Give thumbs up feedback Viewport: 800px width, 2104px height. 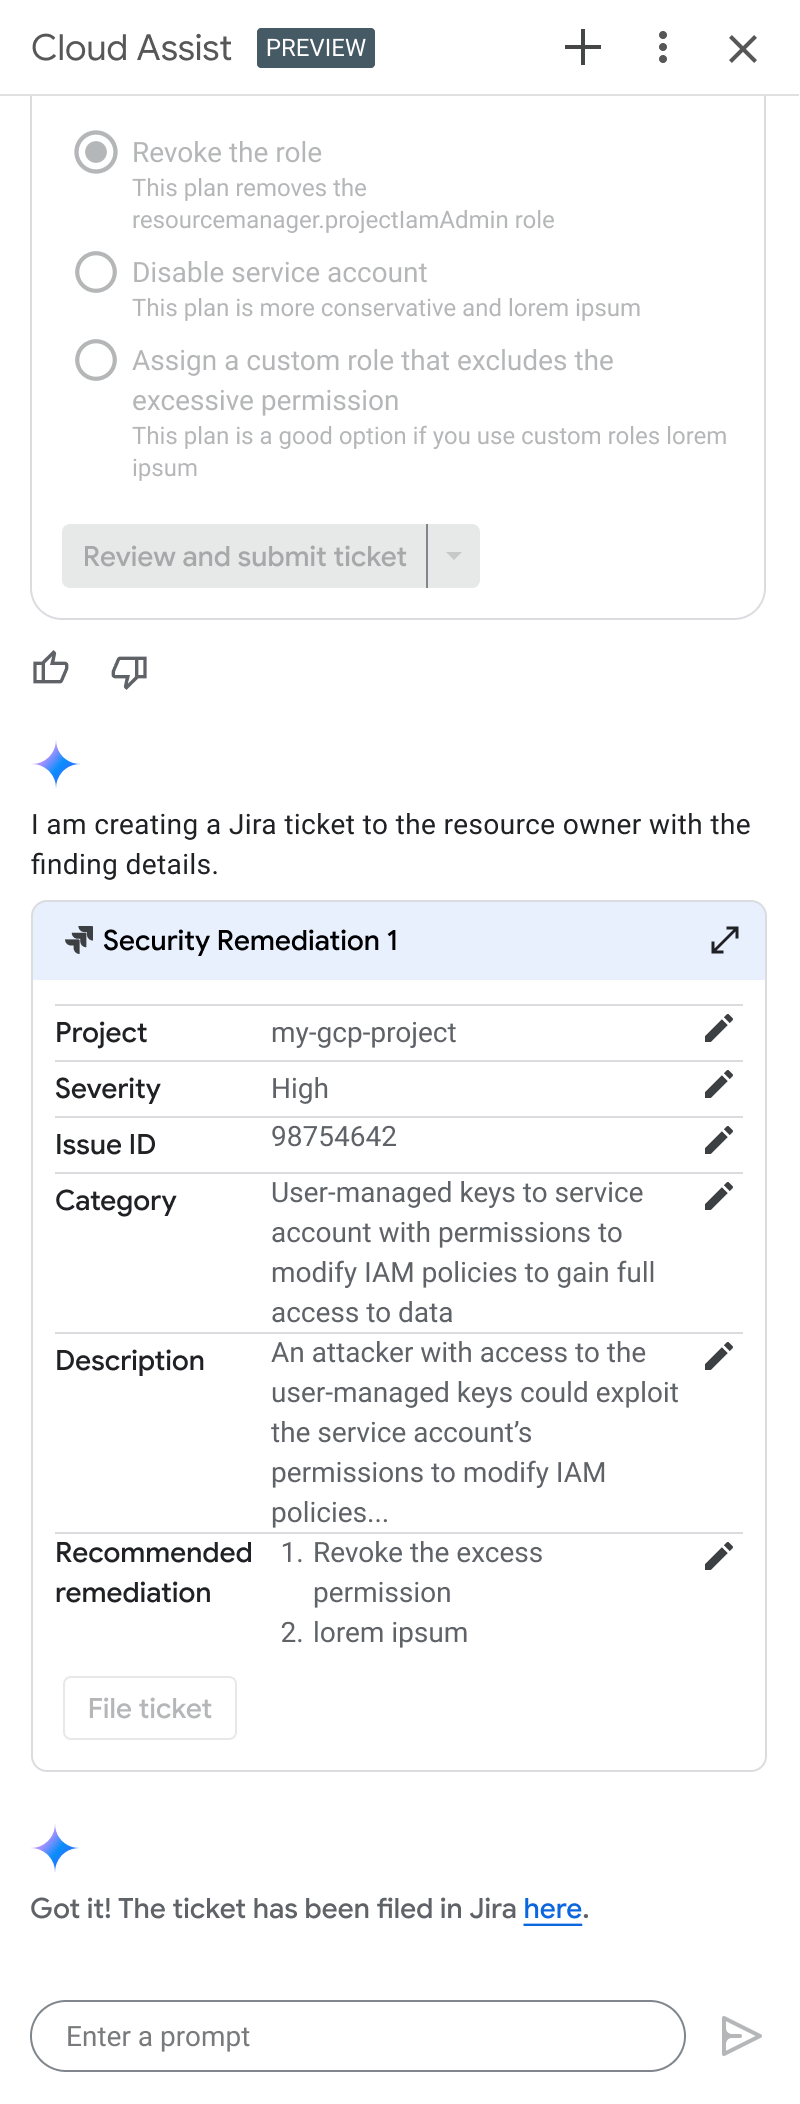pyautogui.click(x=51, y=669)
